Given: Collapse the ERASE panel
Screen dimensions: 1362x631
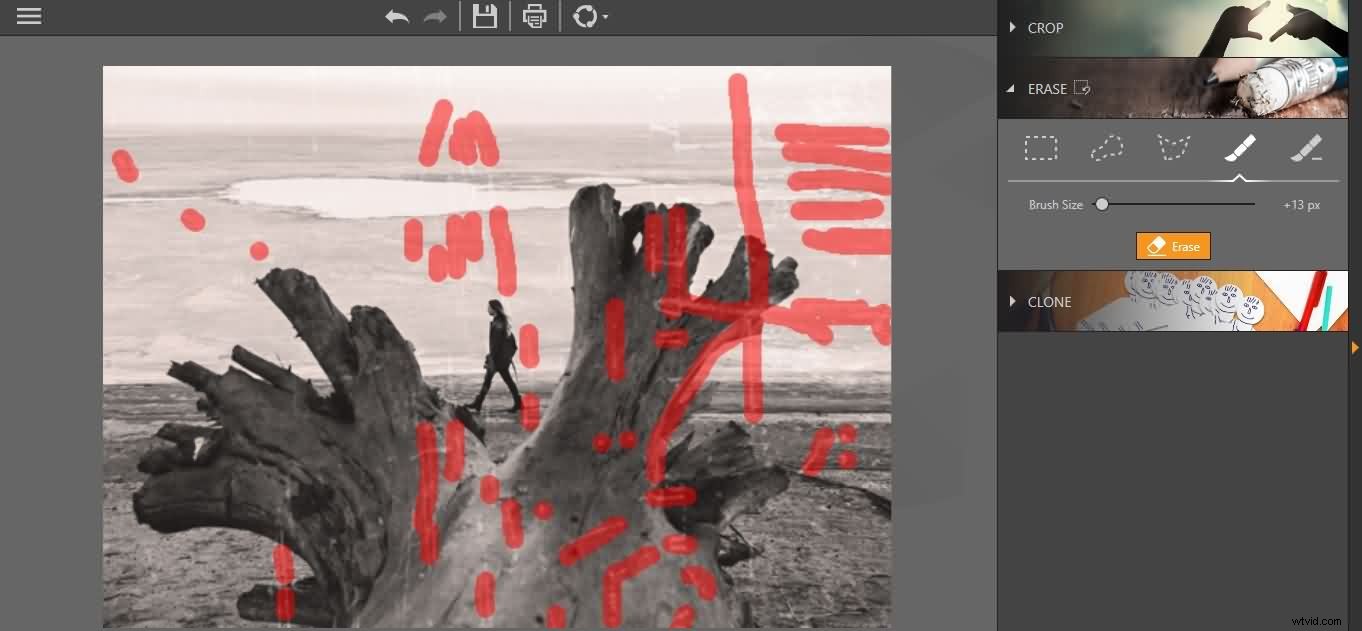Looking at the screenshot, I should [1010, 88].
